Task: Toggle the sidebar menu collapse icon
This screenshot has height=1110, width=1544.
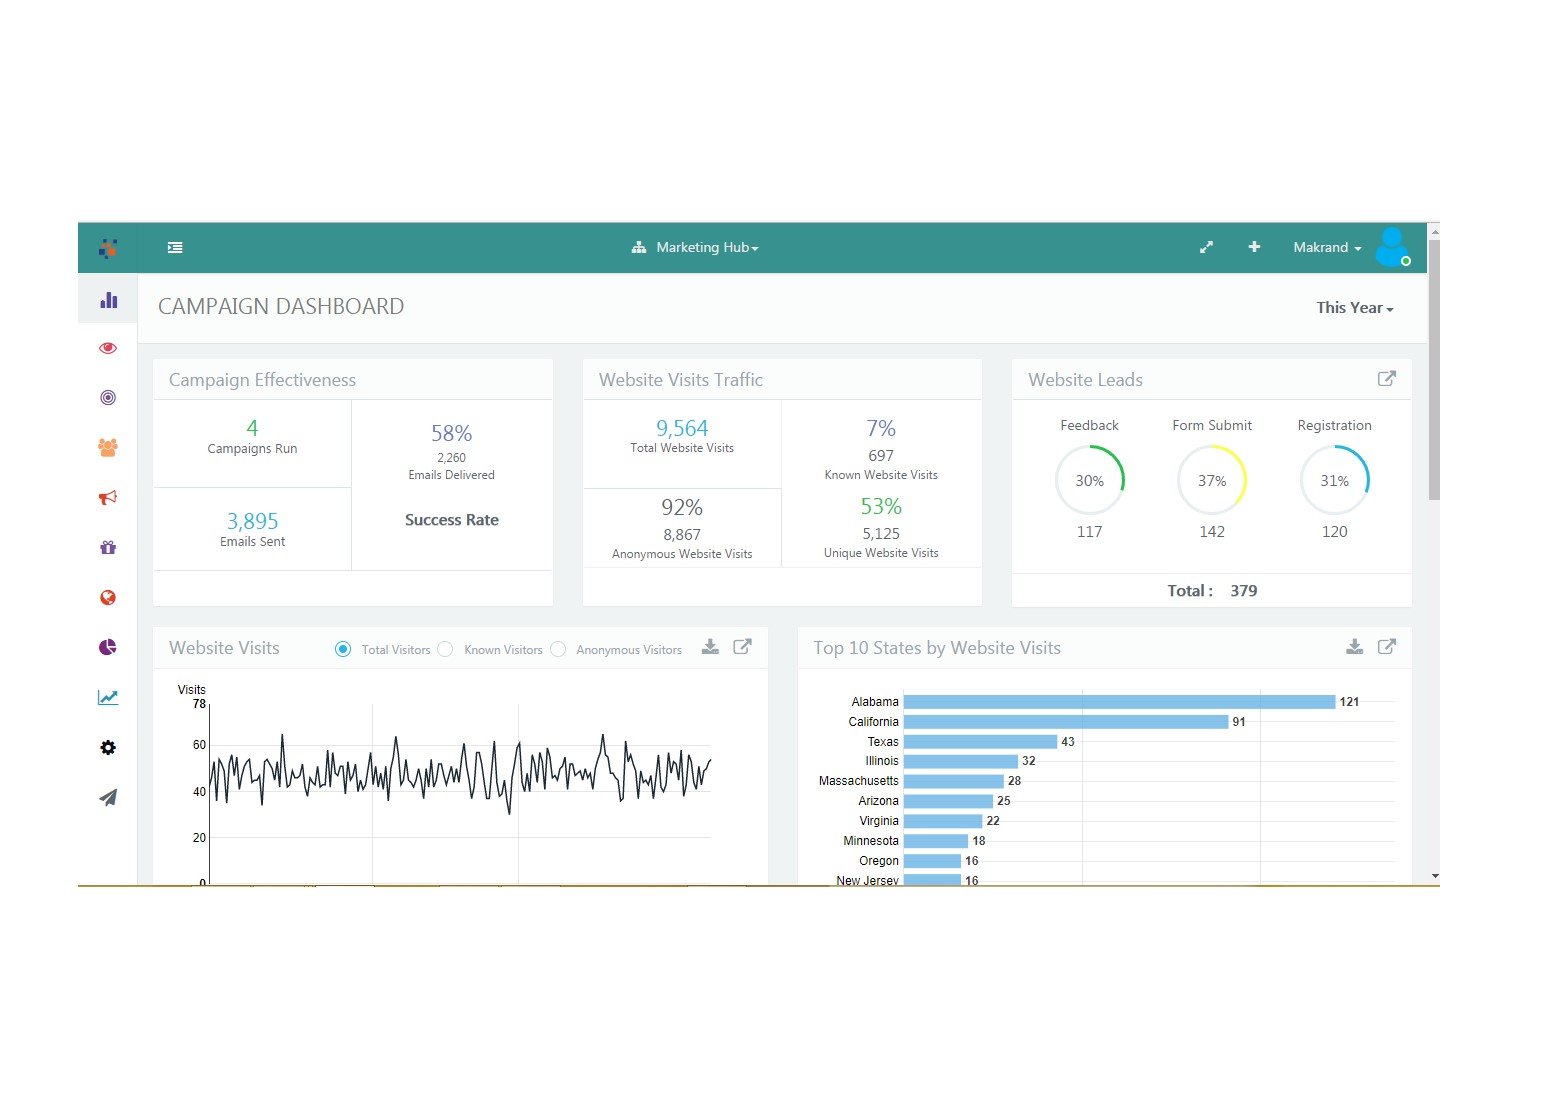Action: 175,247
